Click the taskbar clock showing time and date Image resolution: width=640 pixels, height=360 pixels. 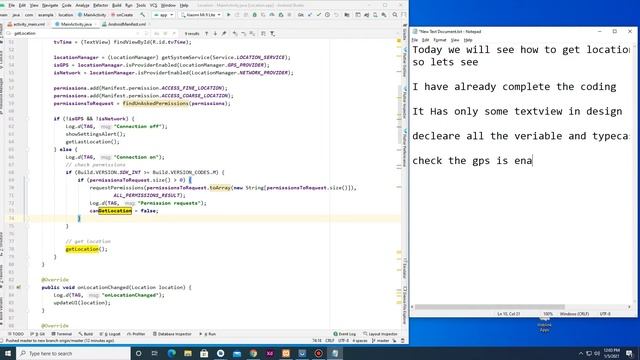tap(611, 353)
